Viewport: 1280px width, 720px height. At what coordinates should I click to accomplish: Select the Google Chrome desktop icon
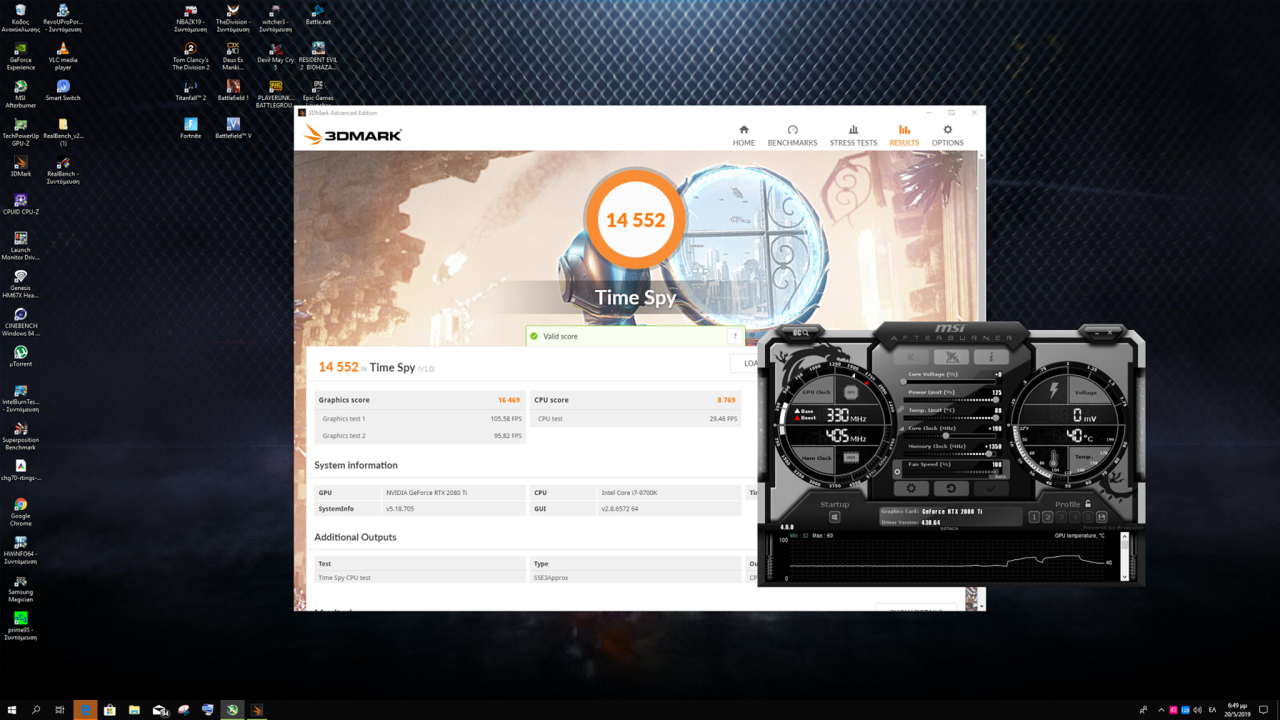pos(20,512)
